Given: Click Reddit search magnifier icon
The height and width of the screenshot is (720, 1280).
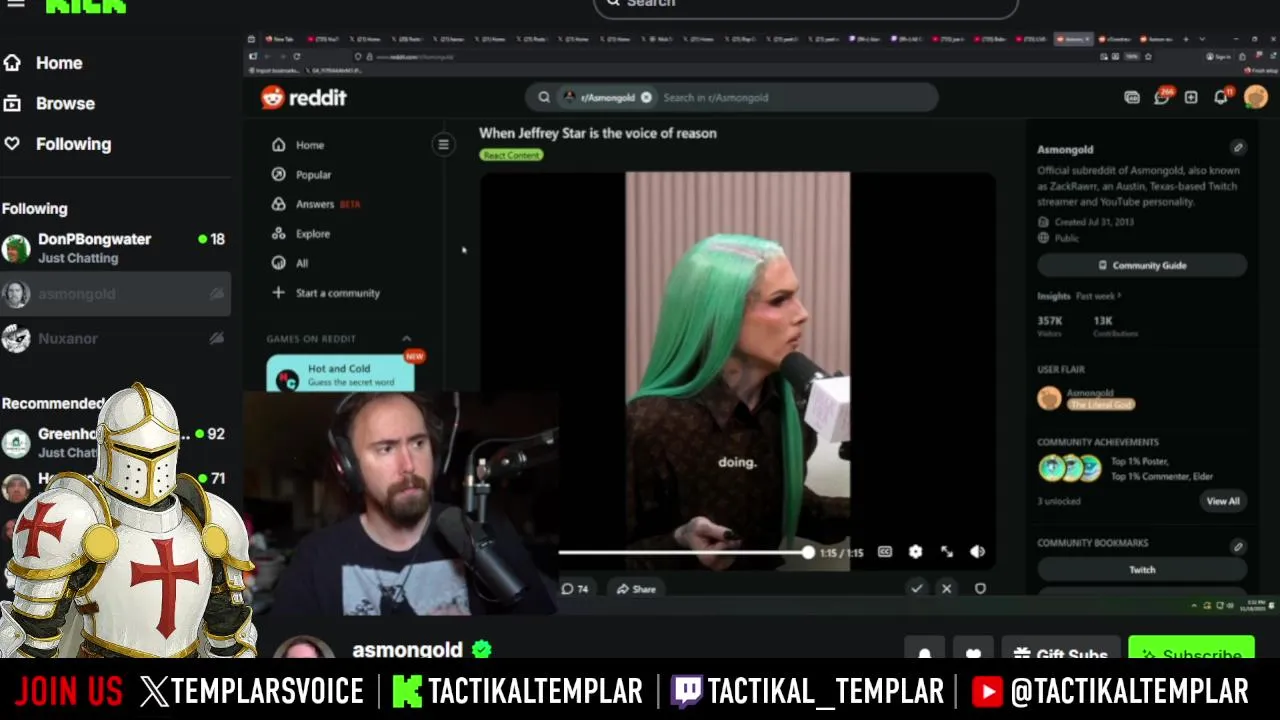Looking at the screenshot, I should (x=544, y=97).
